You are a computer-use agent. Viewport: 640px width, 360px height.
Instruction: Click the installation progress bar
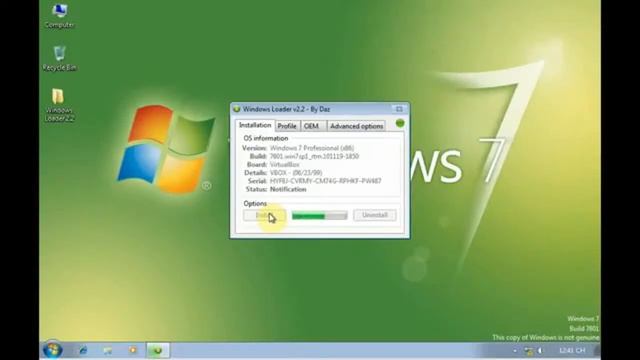coord(320,216)
